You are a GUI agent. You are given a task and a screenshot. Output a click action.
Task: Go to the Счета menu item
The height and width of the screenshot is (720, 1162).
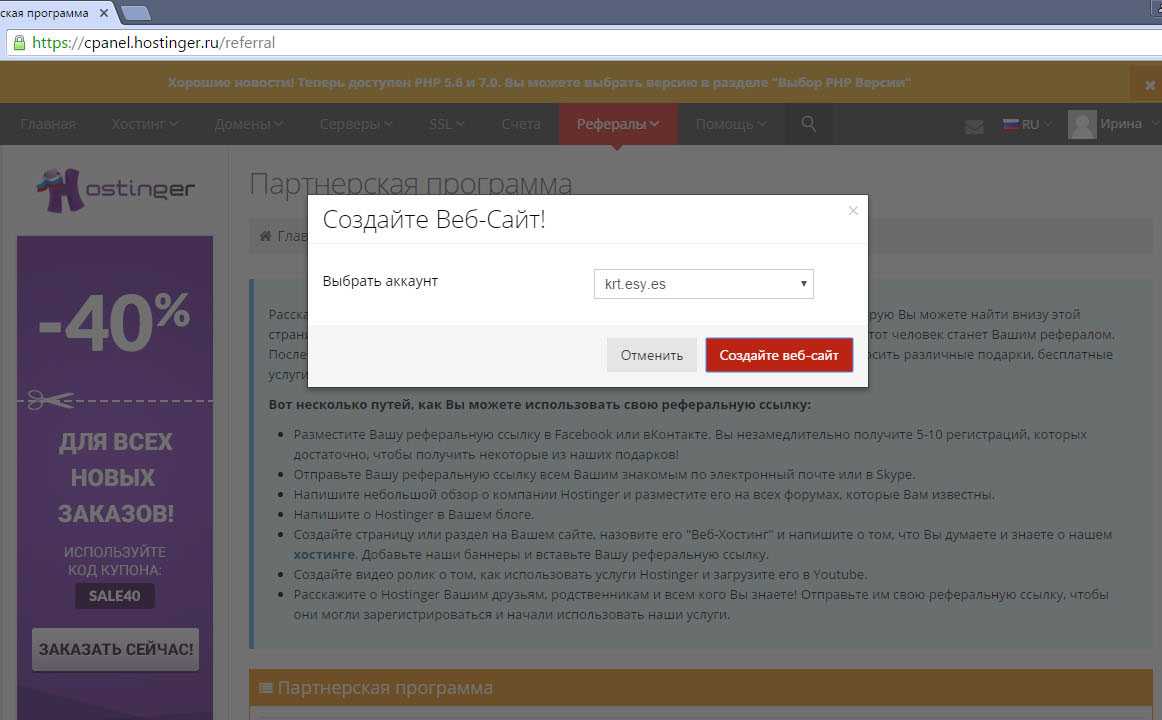521,125
